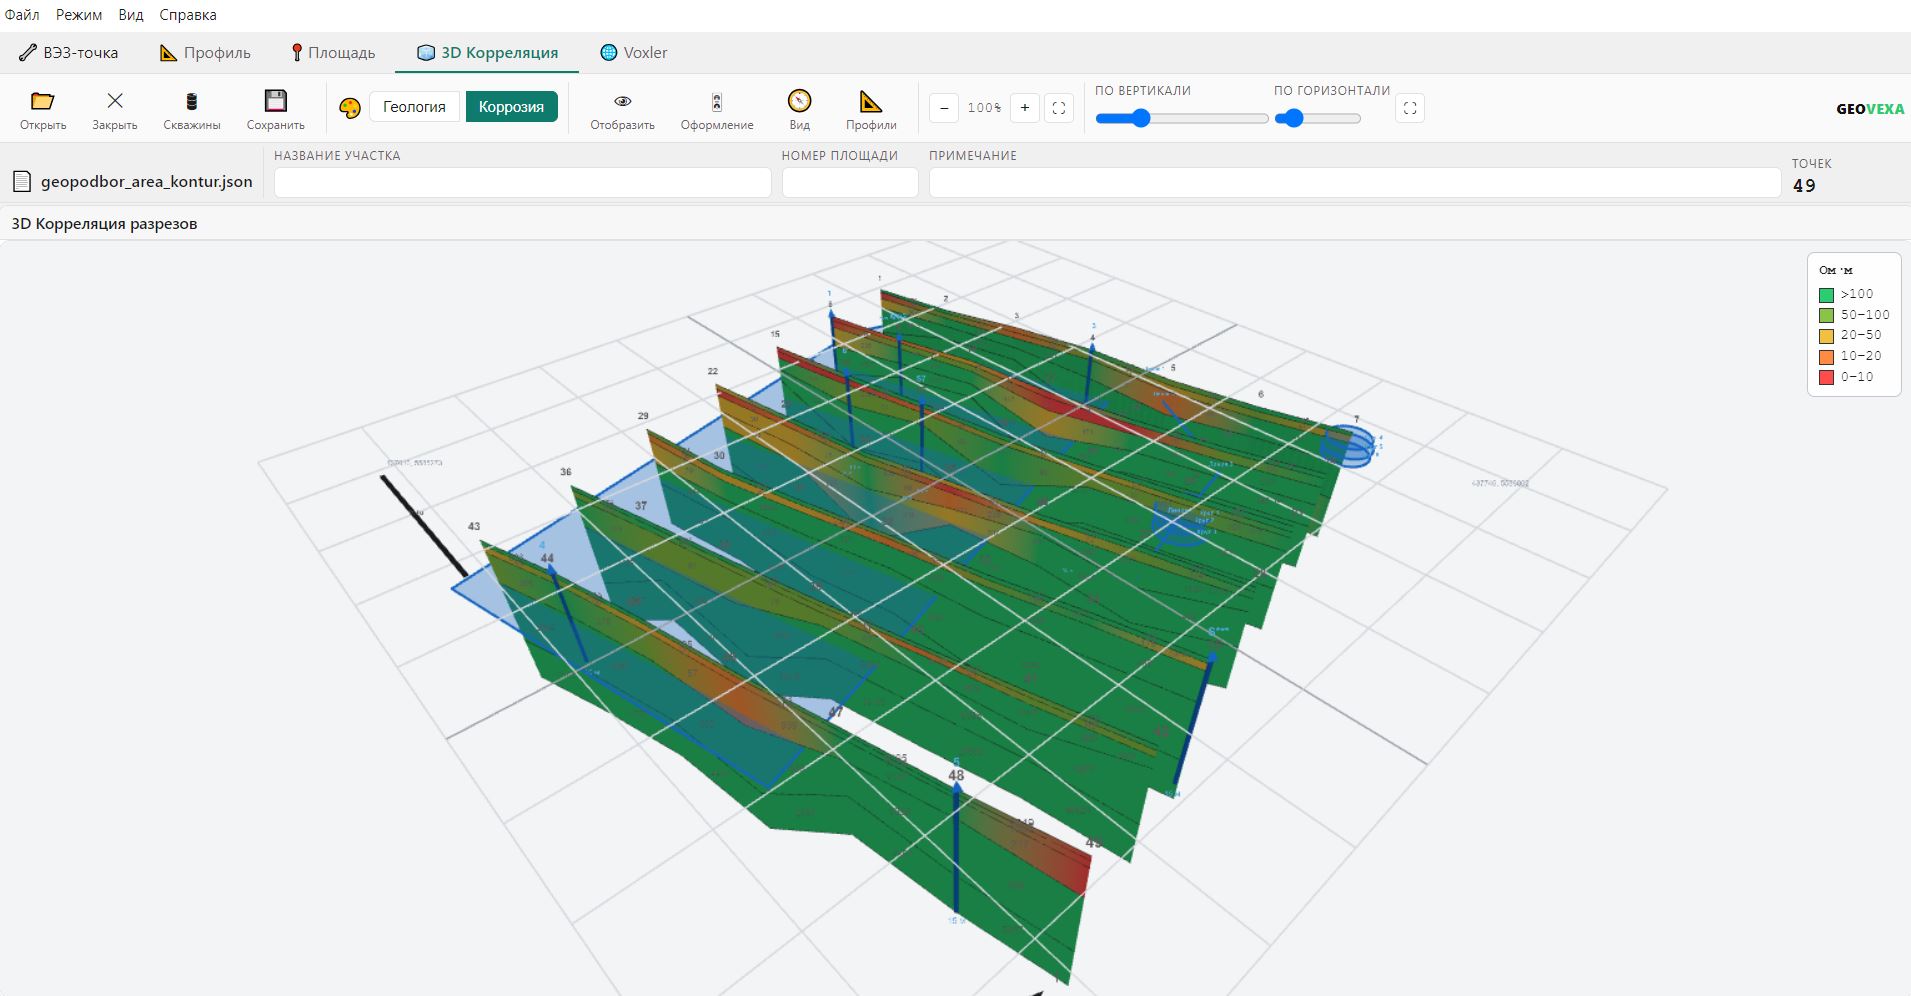Click the 100% zoom value

pyautogui.click(x=984, y=108)
